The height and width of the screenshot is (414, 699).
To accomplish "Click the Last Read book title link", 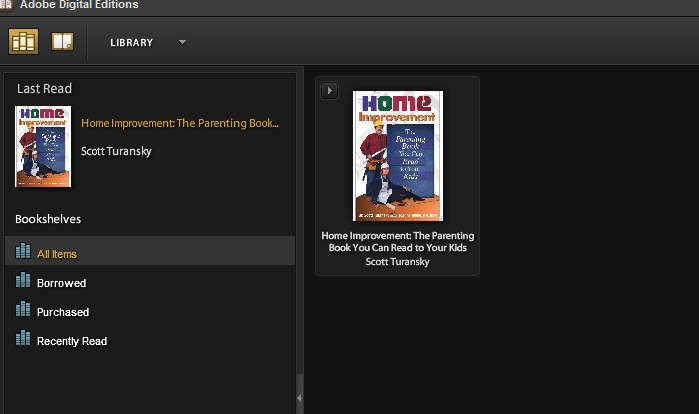I will [180, 123].
